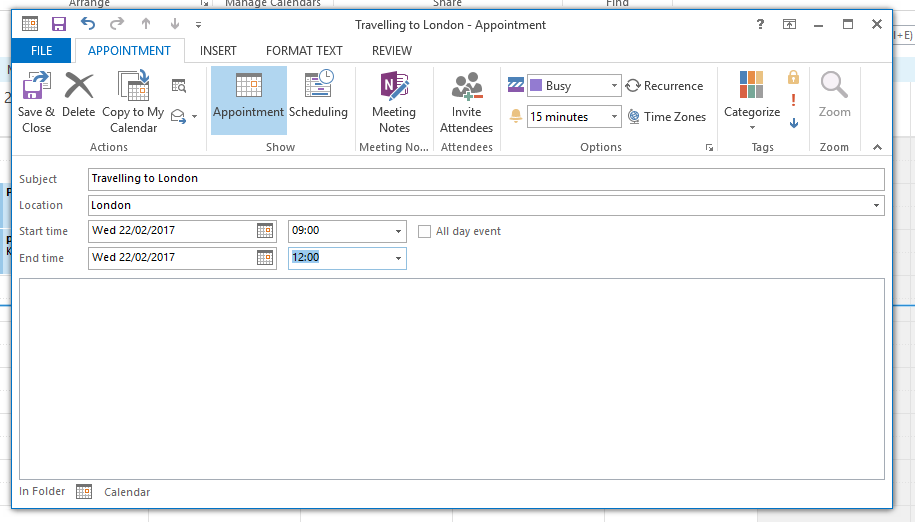Click in the appointment notes body
This screenshot has width=915, height=522.
(x=452, y=379)
